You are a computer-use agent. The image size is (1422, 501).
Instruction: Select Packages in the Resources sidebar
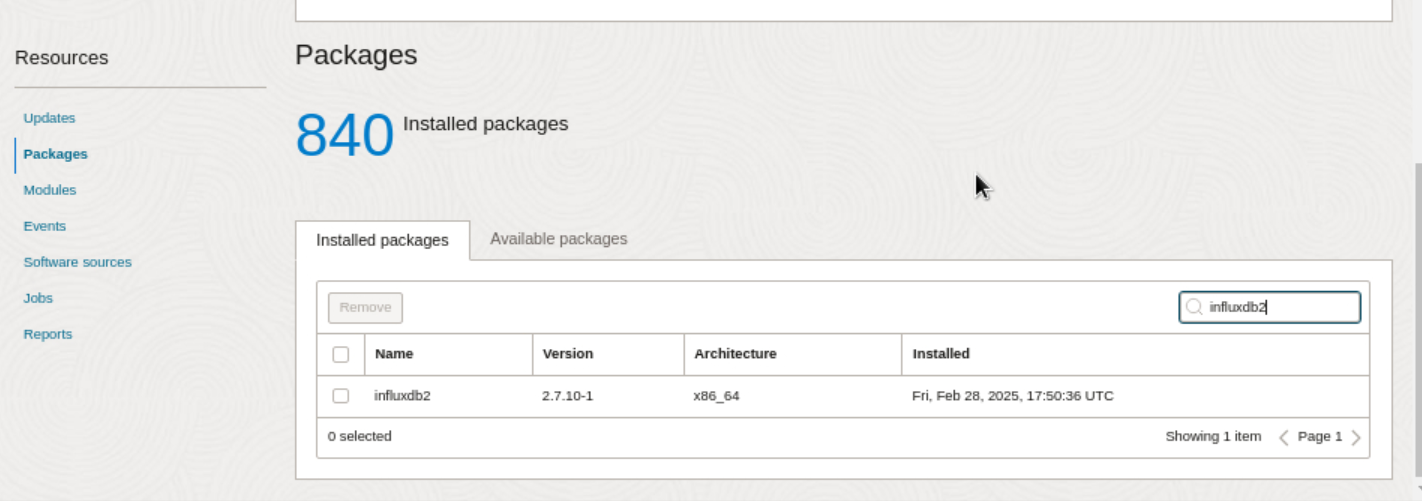tap(55, 154)
